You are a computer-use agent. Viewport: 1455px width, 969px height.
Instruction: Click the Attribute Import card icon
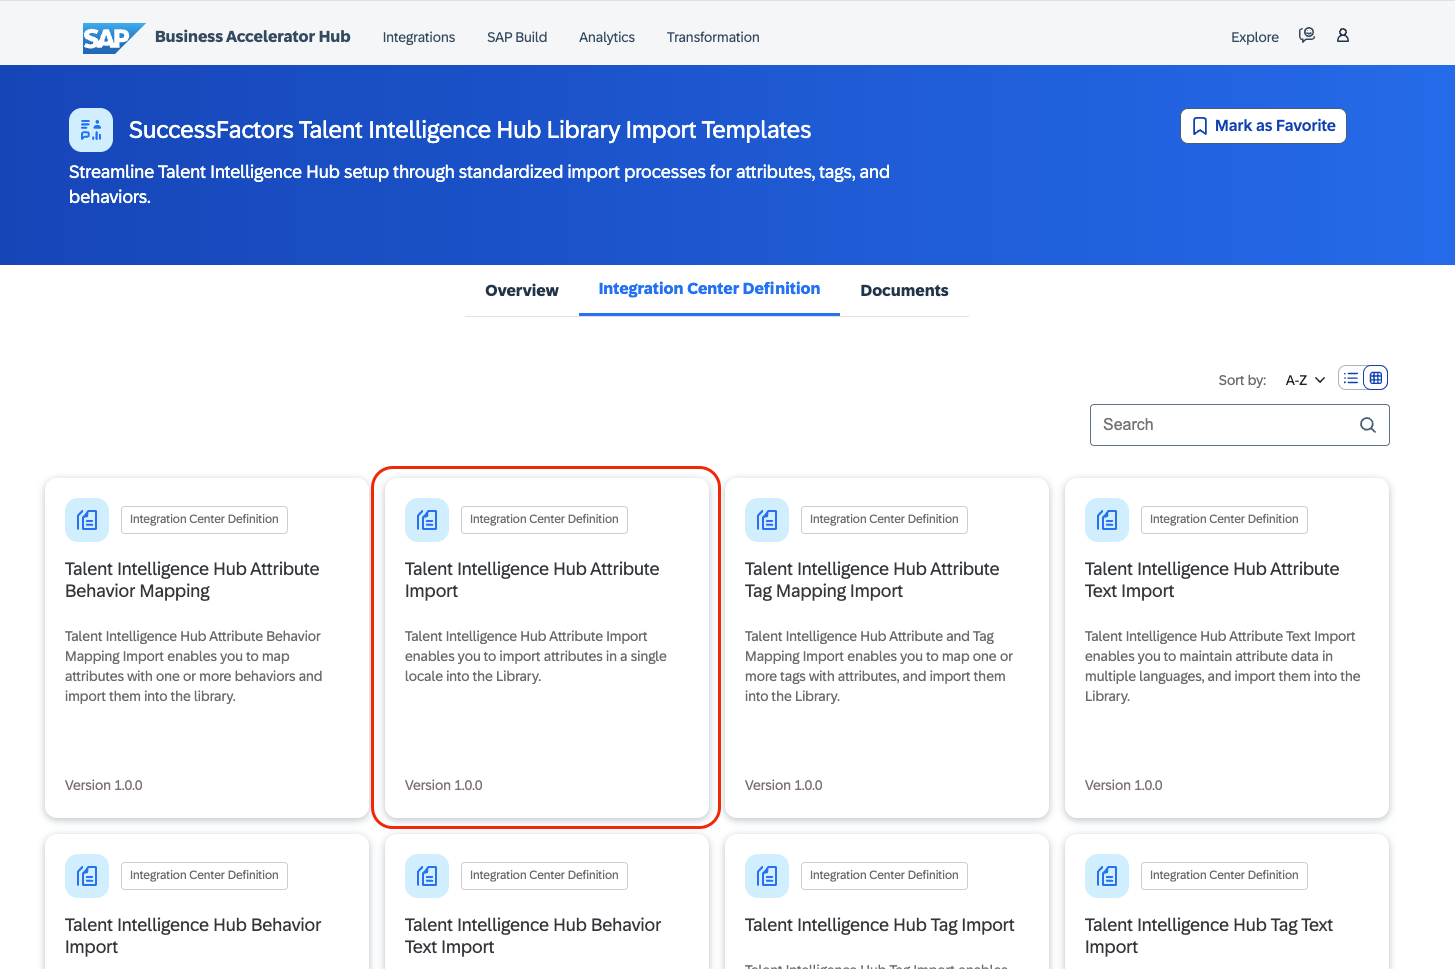(427, 520)
